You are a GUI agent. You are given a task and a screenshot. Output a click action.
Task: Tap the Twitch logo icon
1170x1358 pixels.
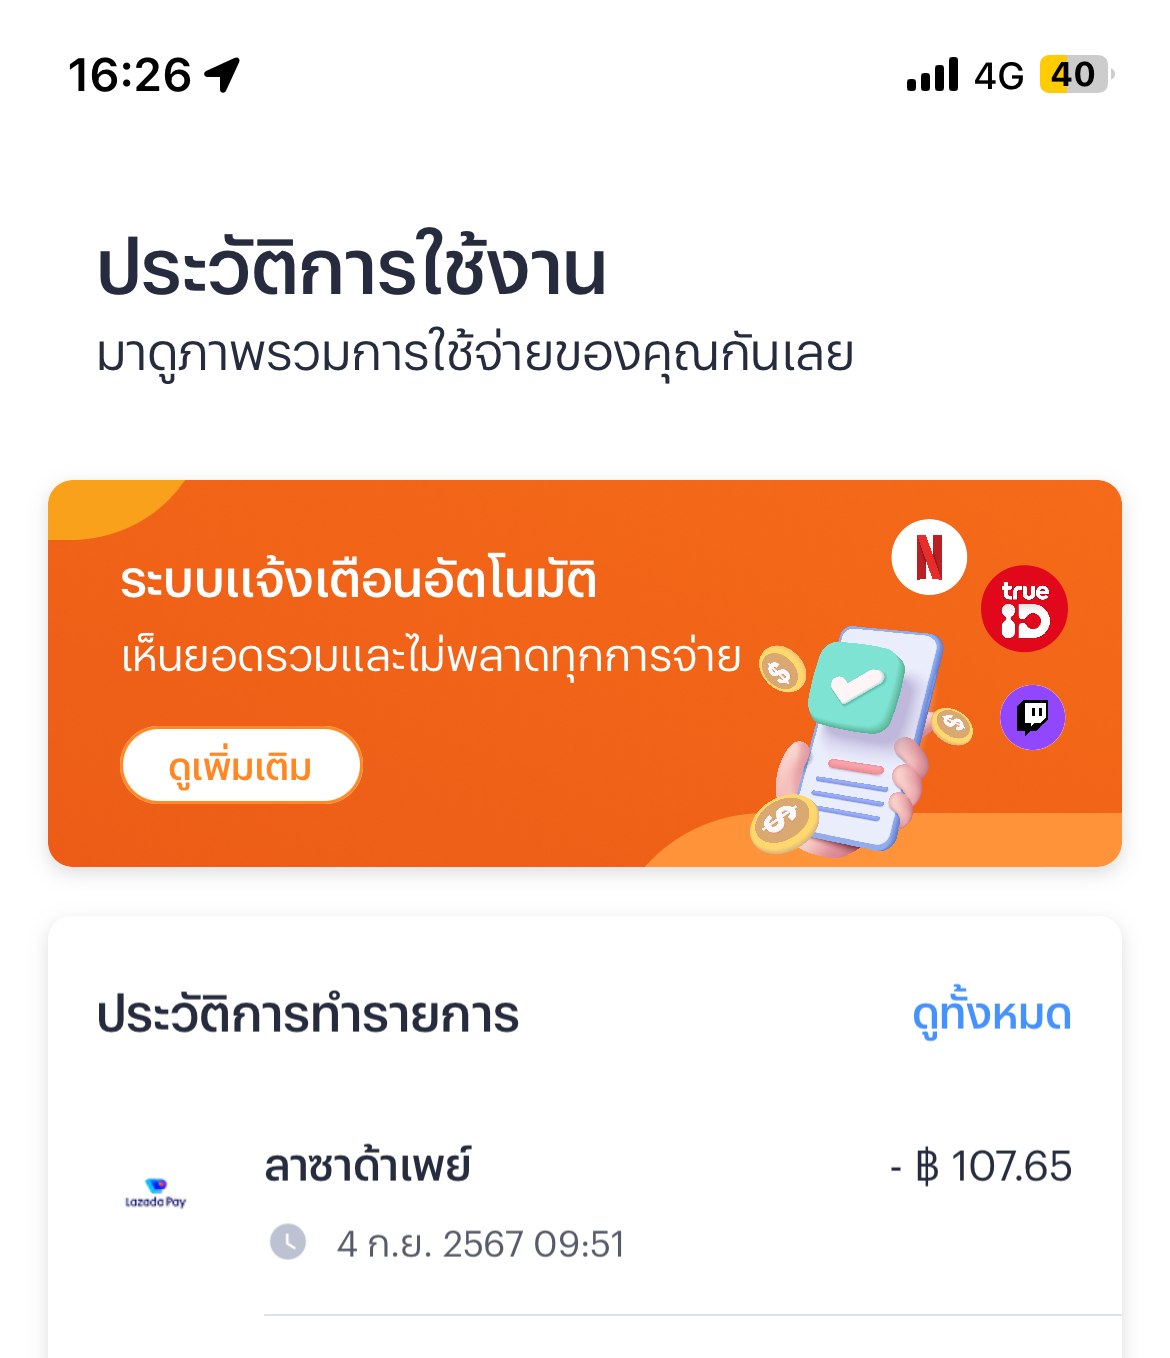pyautogui.click(x=1033, y=717)
